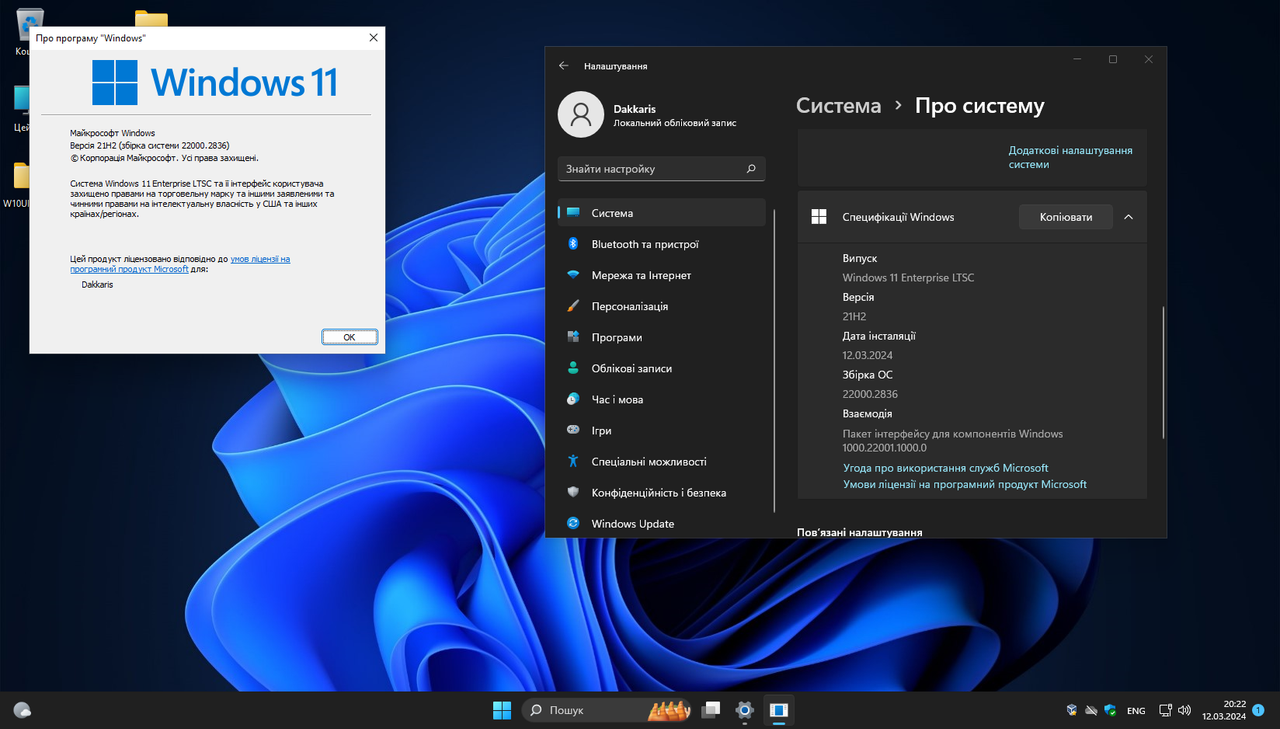Collapse the Специфікації Windows section
The height and width of the screenshot is (729, 1280).
tap(1129, 216)
